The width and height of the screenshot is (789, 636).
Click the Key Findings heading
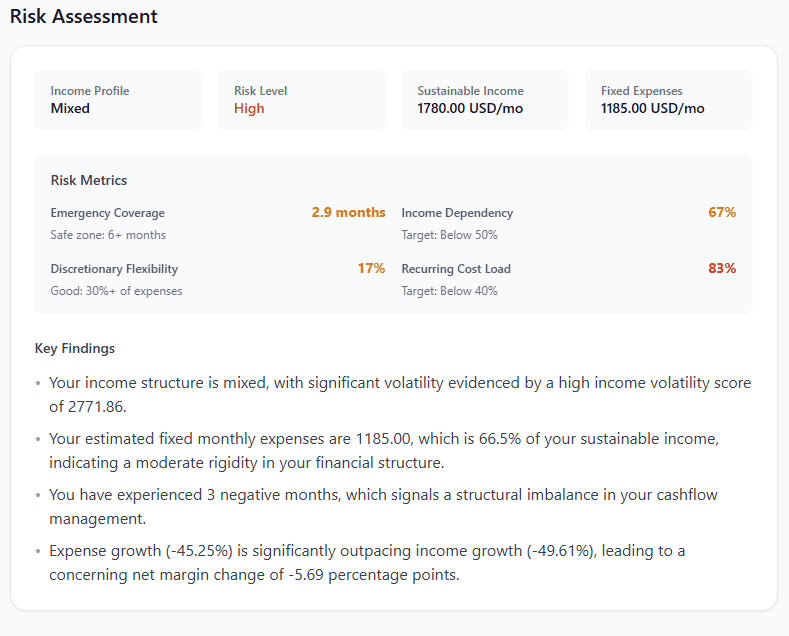[75, 349]
